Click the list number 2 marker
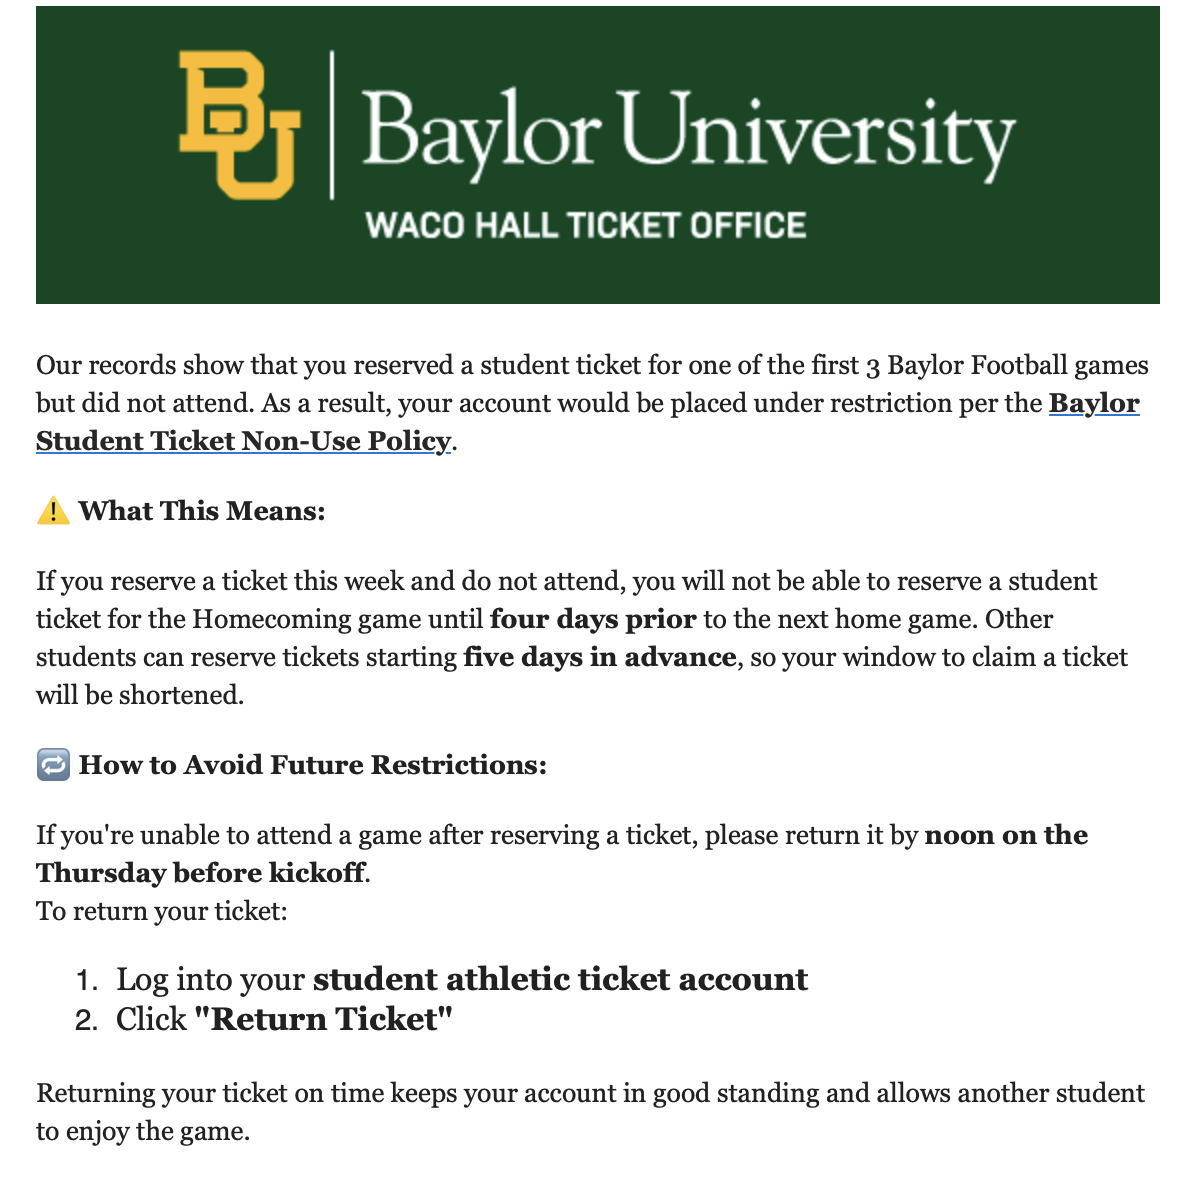Image resolution: width=1192 pixels, height=1180 pixels. tap(87, 1020)
